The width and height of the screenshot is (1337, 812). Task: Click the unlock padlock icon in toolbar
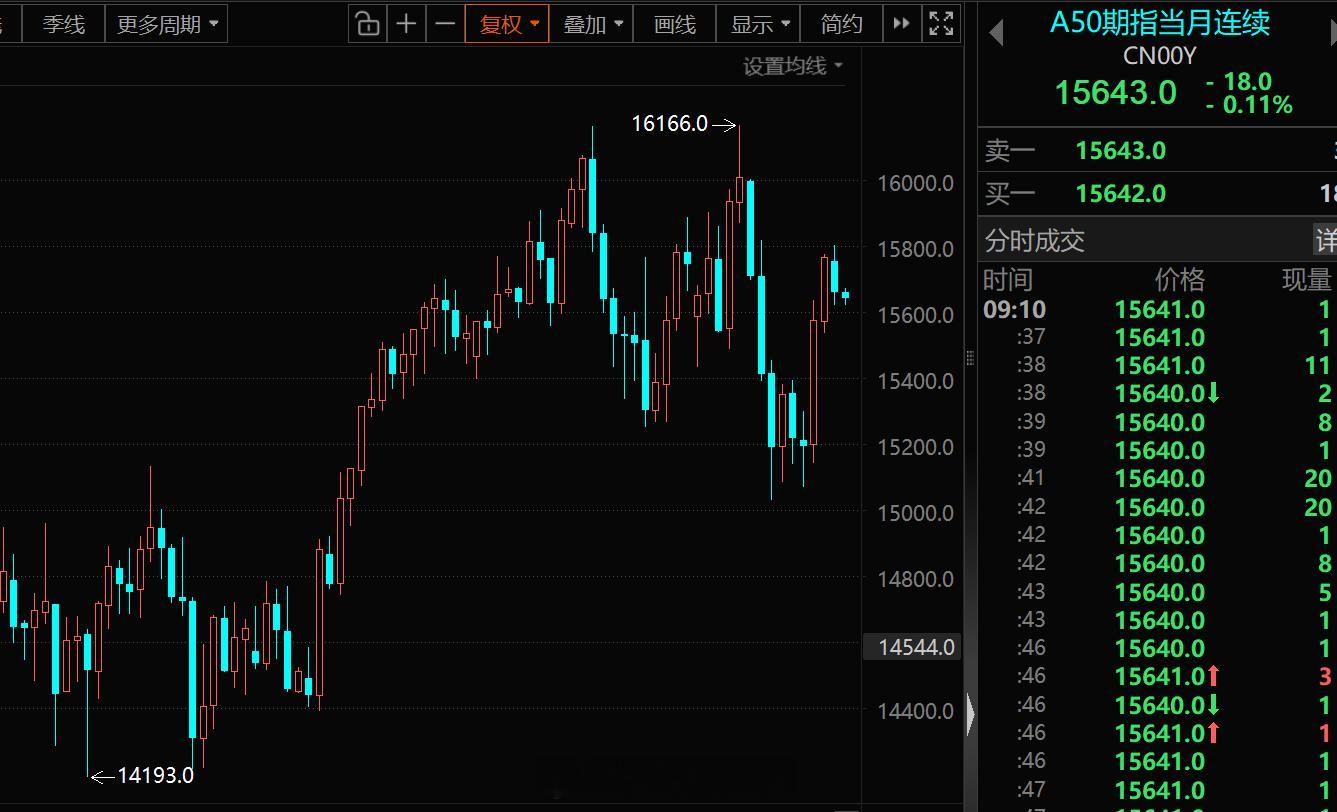[x=368, y=24]
